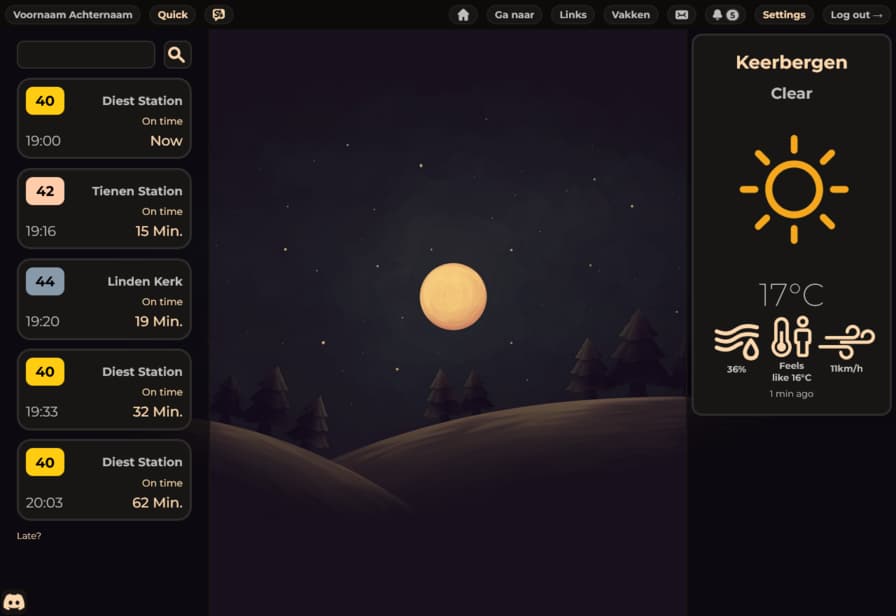Open Settings in the top bar
This screenshot has height=616, width=896.
(783, 15)
